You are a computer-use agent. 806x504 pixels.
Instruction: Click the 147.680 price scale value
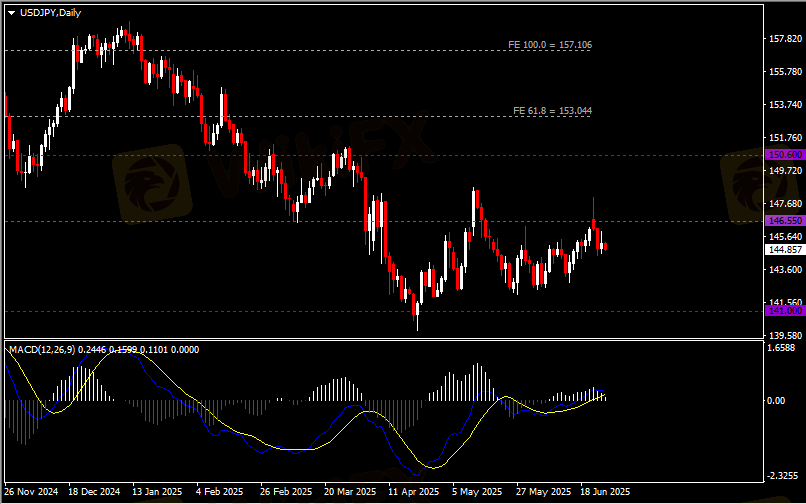point(785,204)
